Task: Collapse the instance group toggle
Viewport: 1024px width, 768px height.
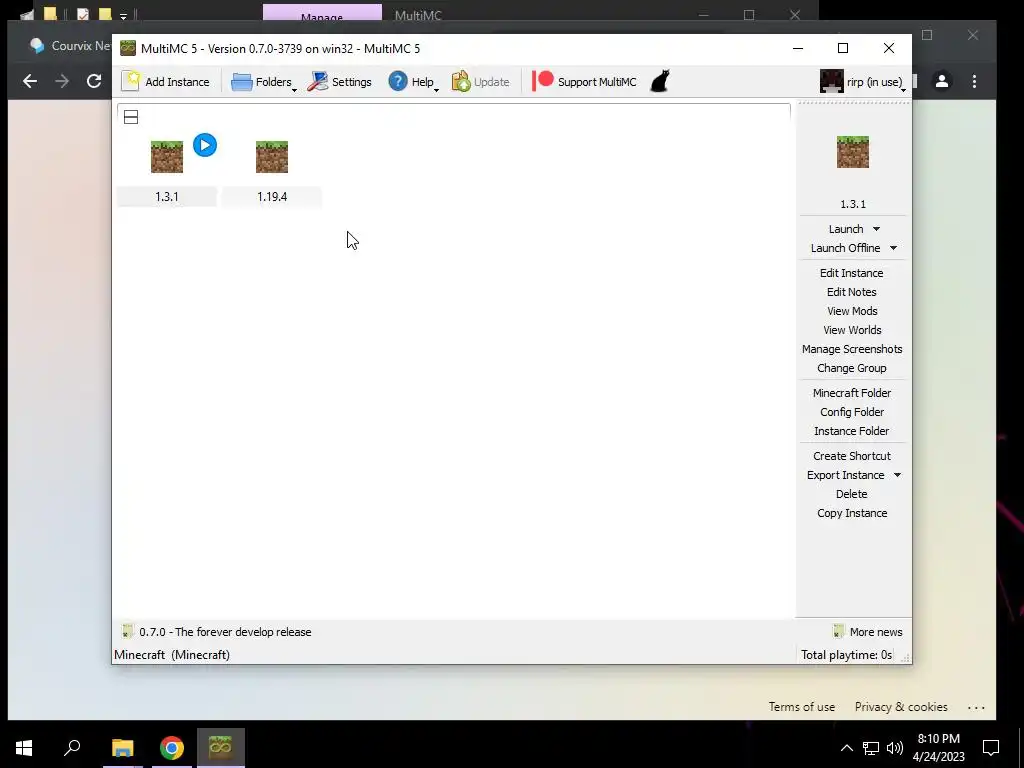Action: (131, 118)
